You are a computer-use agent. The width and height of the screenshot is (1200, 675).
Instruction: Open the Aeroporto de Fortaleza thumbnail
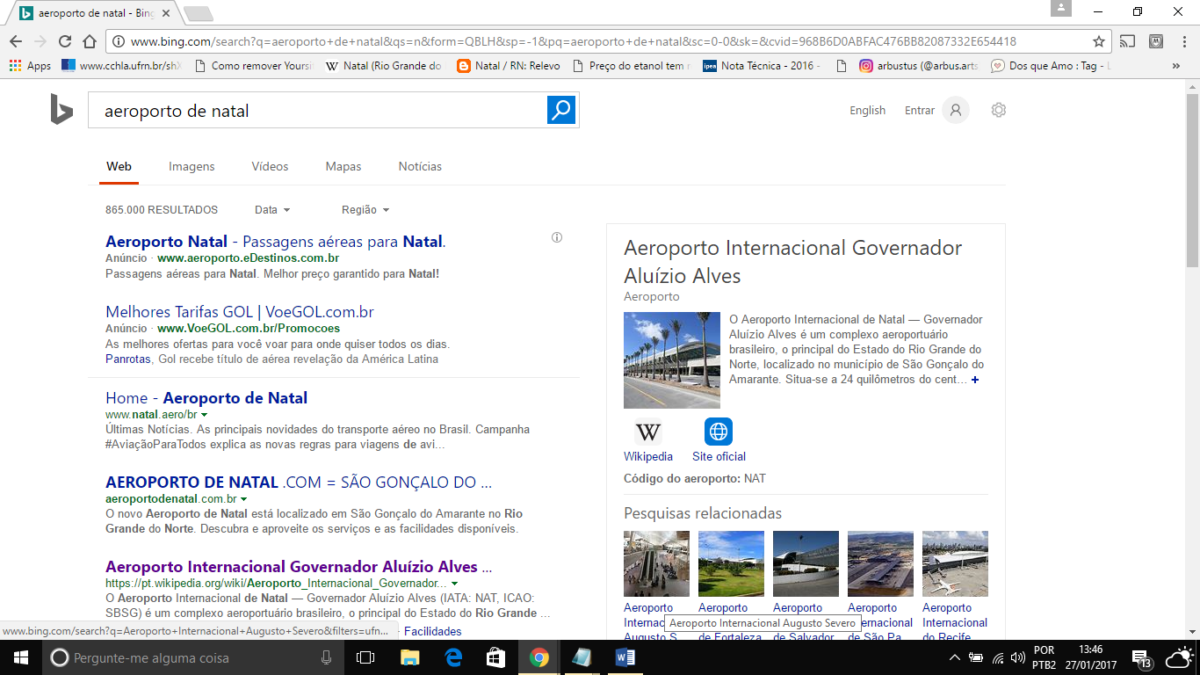click(731, 564)
